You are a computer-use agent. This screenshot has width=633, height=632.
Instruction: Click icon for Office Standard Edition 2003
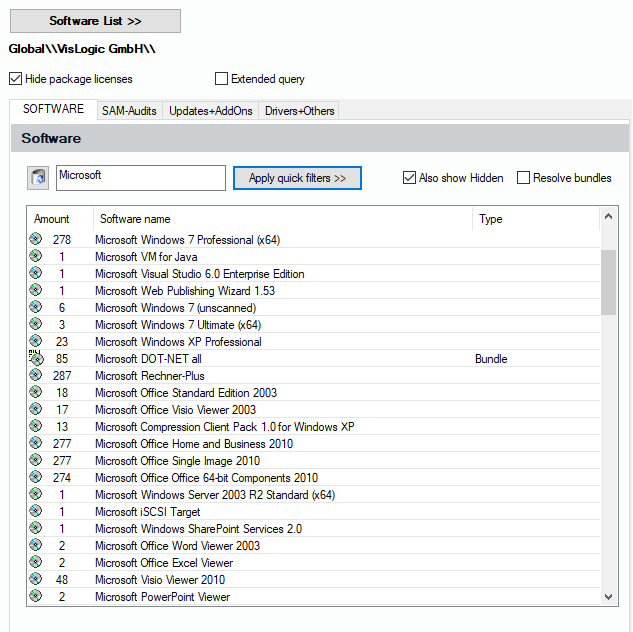coord(36,392)
